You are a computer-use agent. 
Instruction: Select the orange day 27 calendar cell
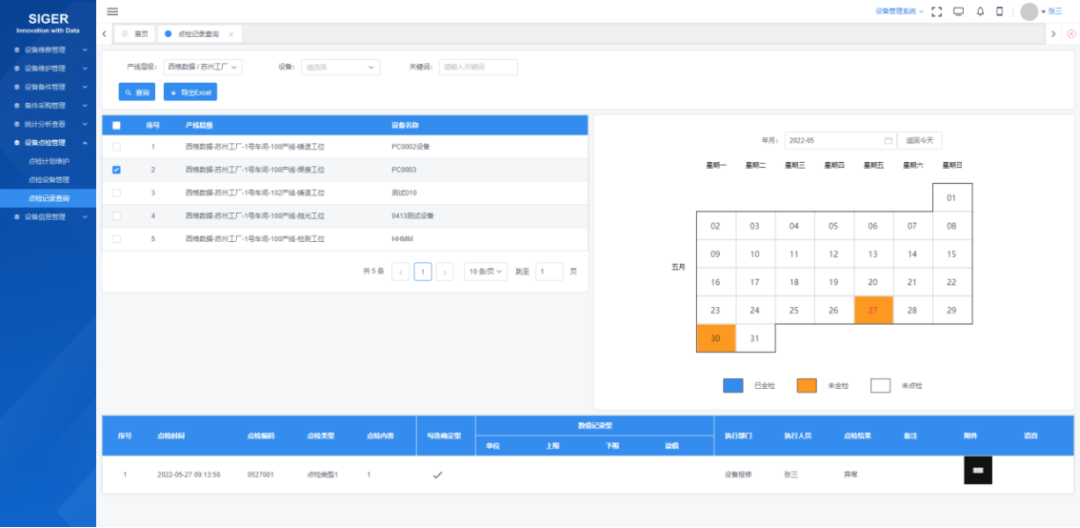point(873,310)
